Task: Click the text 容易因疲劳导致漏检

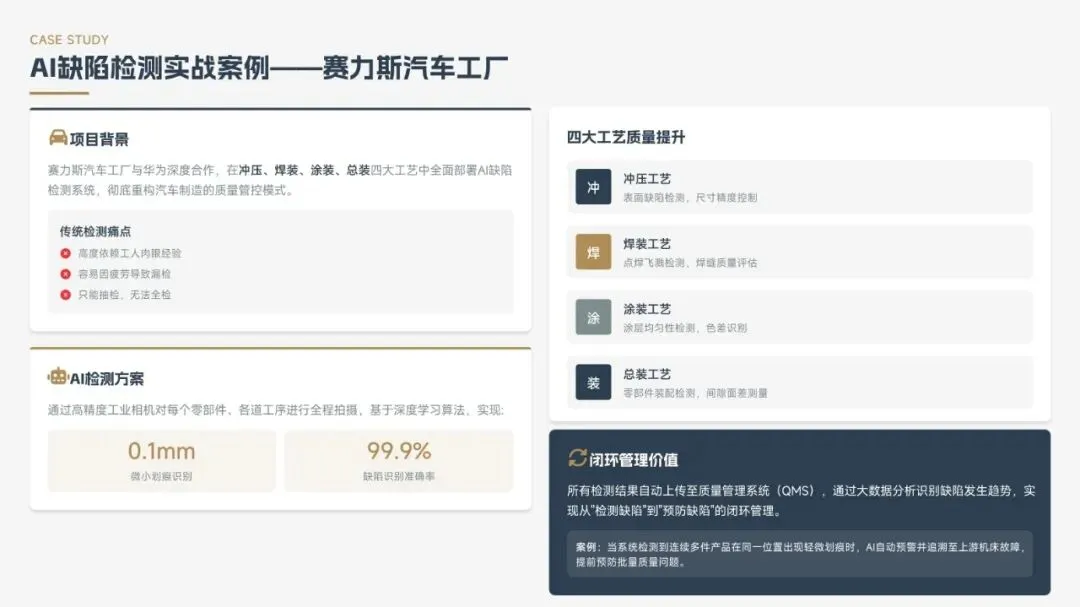Action: click(124, 274)
